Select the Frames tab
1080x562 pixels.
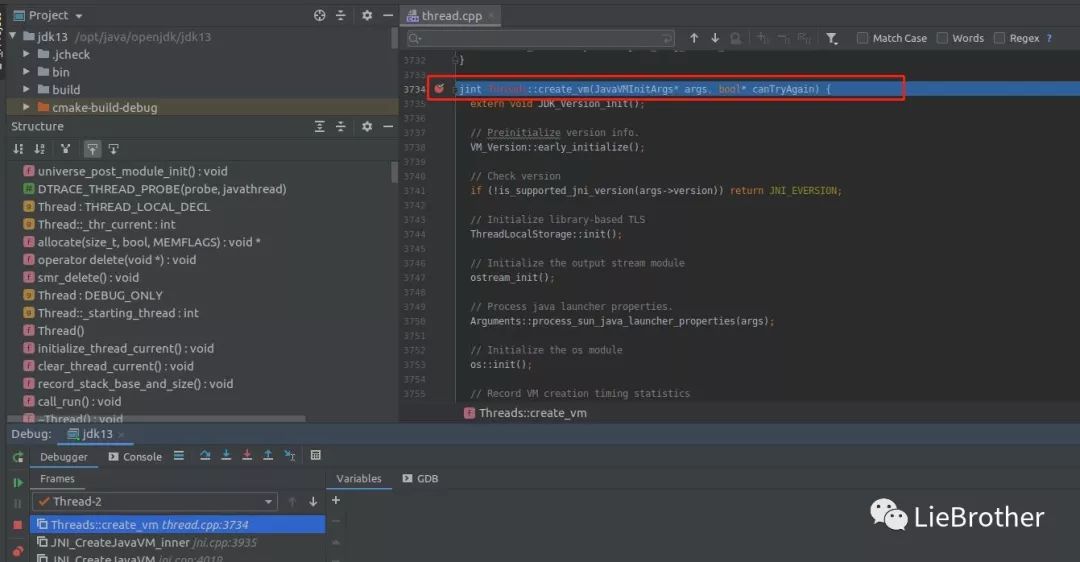pos(57,479)
